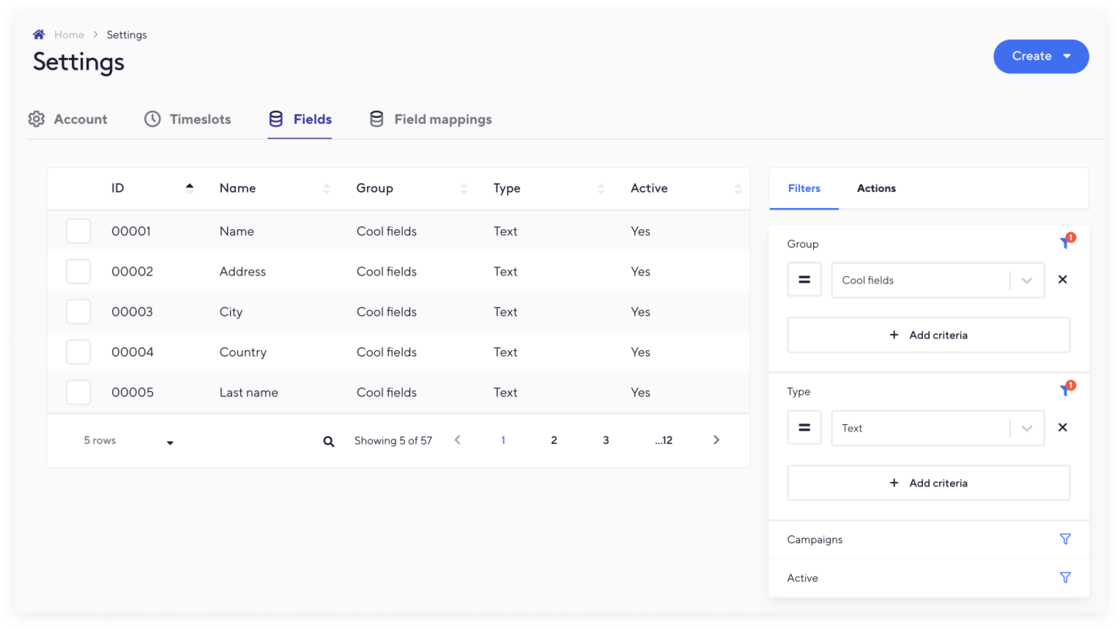Go to page 3
This screenshot has width=1120, height=630.
pyautogui.click(x=606, y=440)
